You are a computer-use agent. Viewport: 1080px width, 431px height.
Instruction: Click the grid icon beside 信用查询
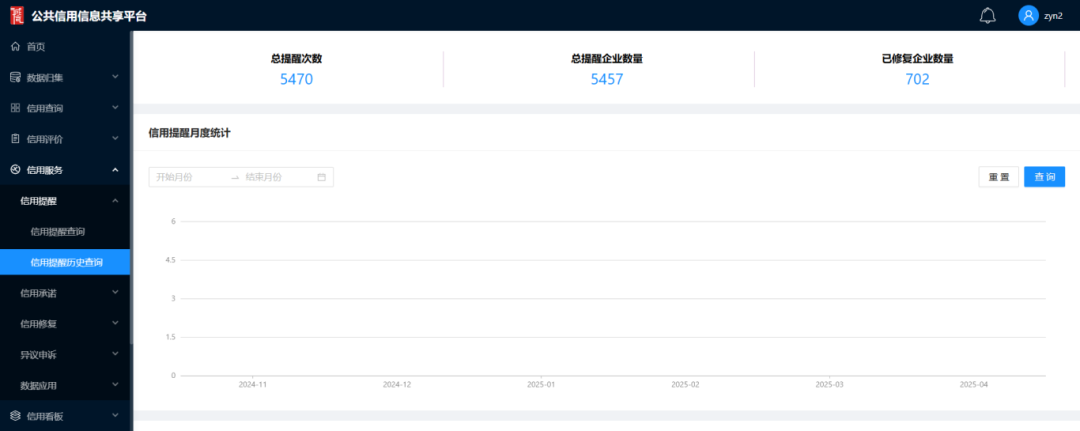click(15, 108)
